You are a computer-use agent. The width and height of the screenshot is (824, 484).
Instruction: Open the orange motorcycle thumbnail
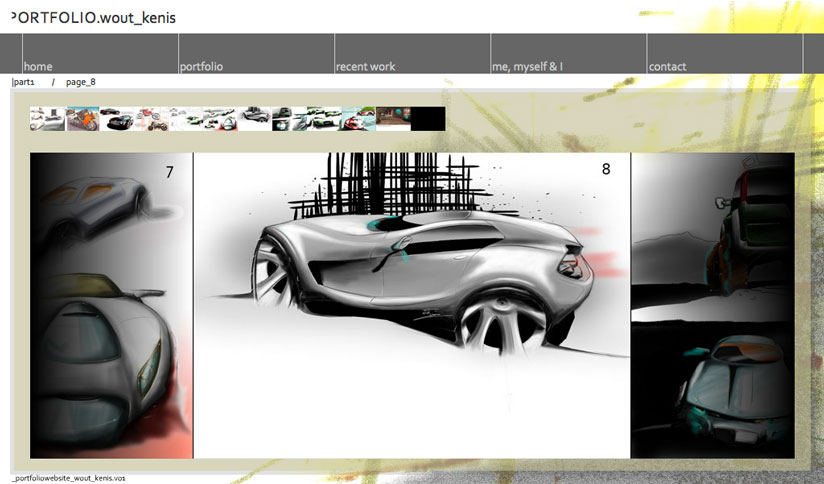pyautogui.click(x=82, y=119)
